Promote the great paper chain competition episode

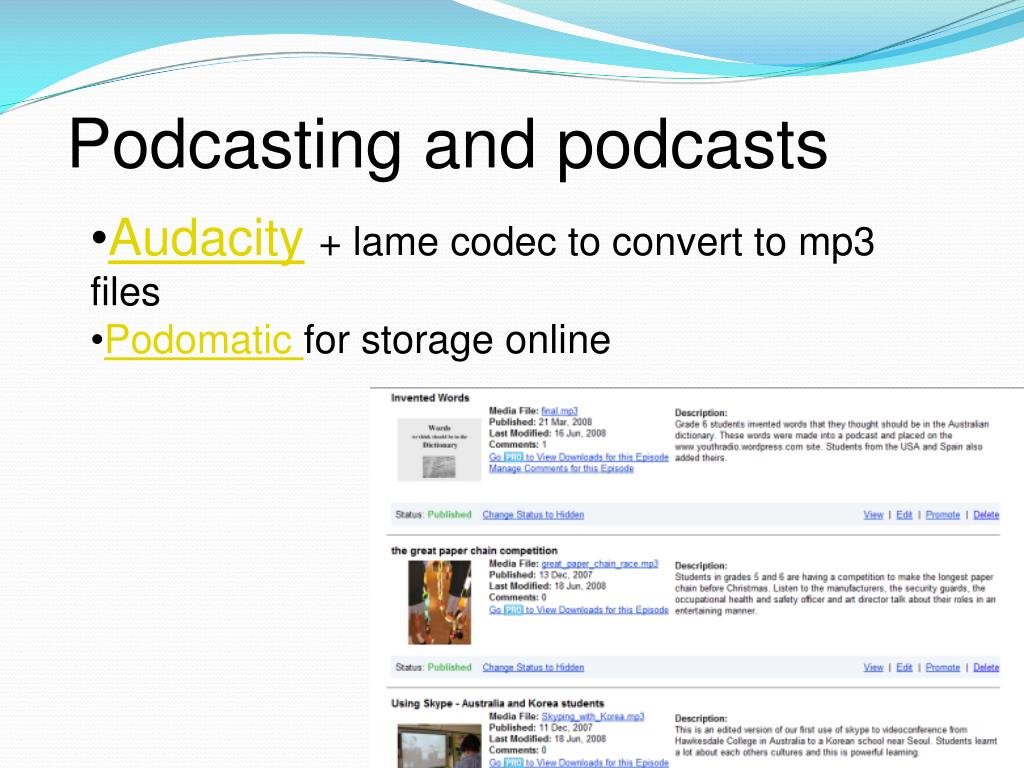coord(942,667)
